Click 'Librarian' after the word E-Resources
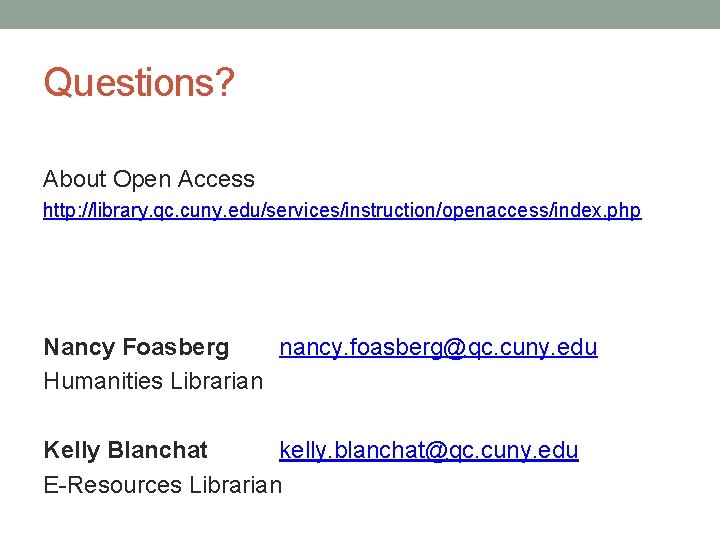 point(236,485)
